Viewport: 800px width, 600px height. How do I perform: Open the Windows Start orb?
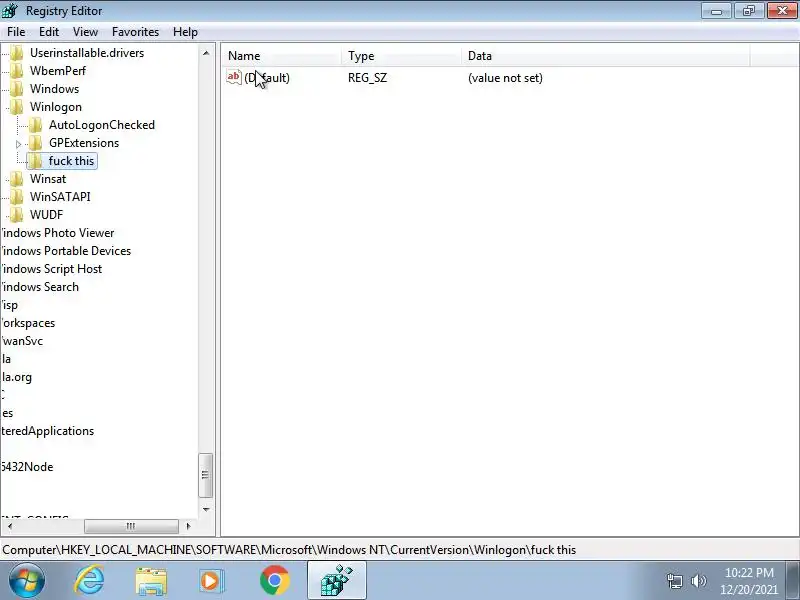pos(27,581)
